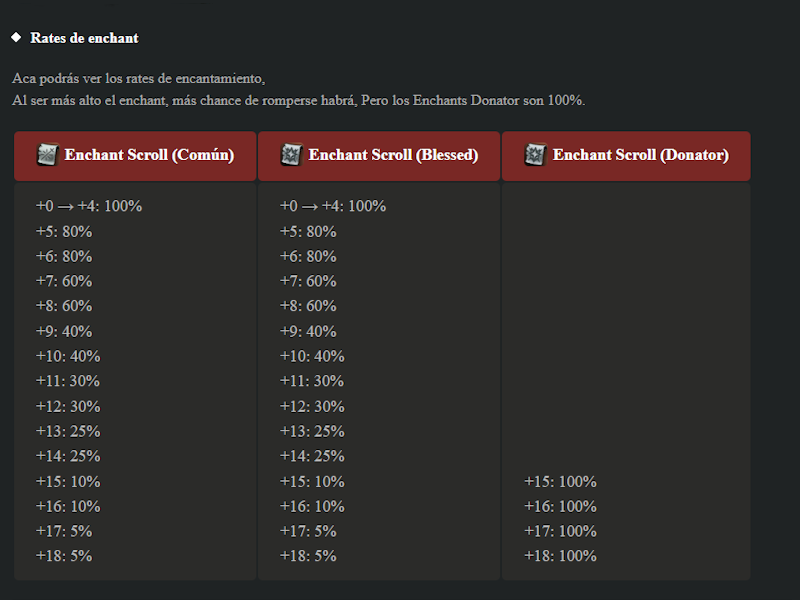Click the Donator +16: 100% entry
Image resolution: width=800 pixels, height=600 pixels.
pyautogui.click(x=560, y=507)
